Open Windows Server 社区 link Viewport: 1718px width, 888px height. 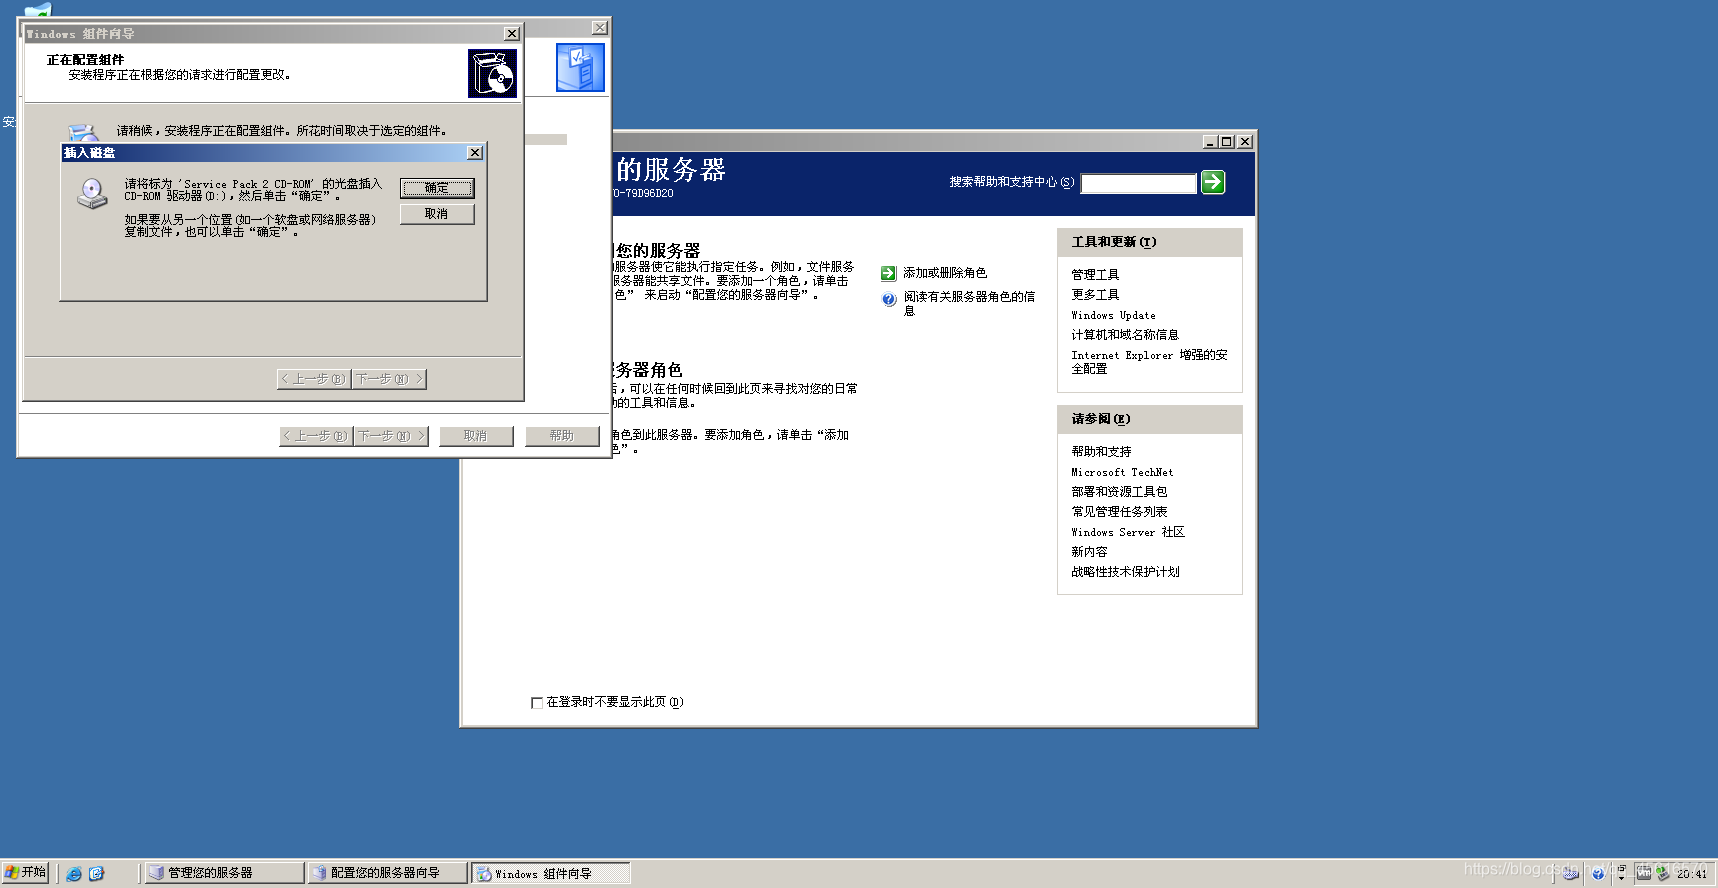[1128, 532]
